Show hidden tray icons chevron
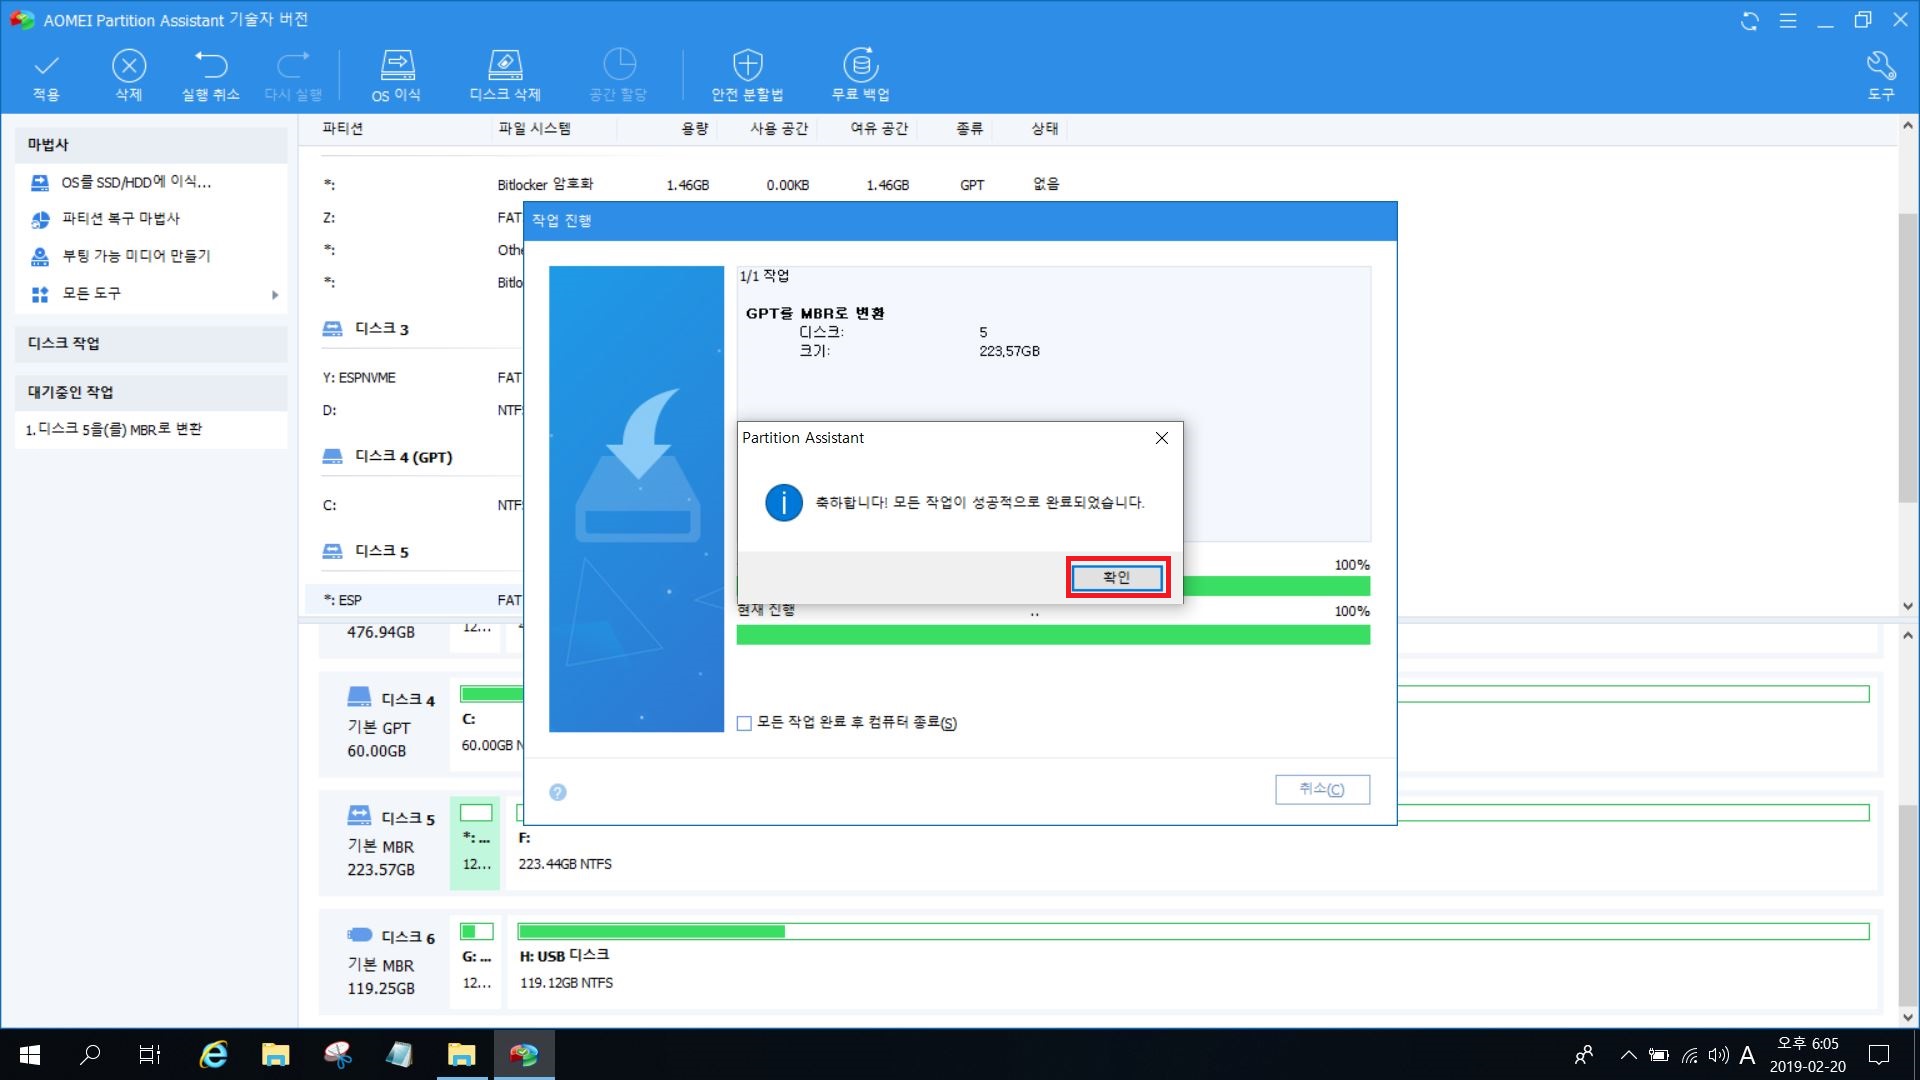This screenshot has height=1080, width=1920. click(1628, 1055)
